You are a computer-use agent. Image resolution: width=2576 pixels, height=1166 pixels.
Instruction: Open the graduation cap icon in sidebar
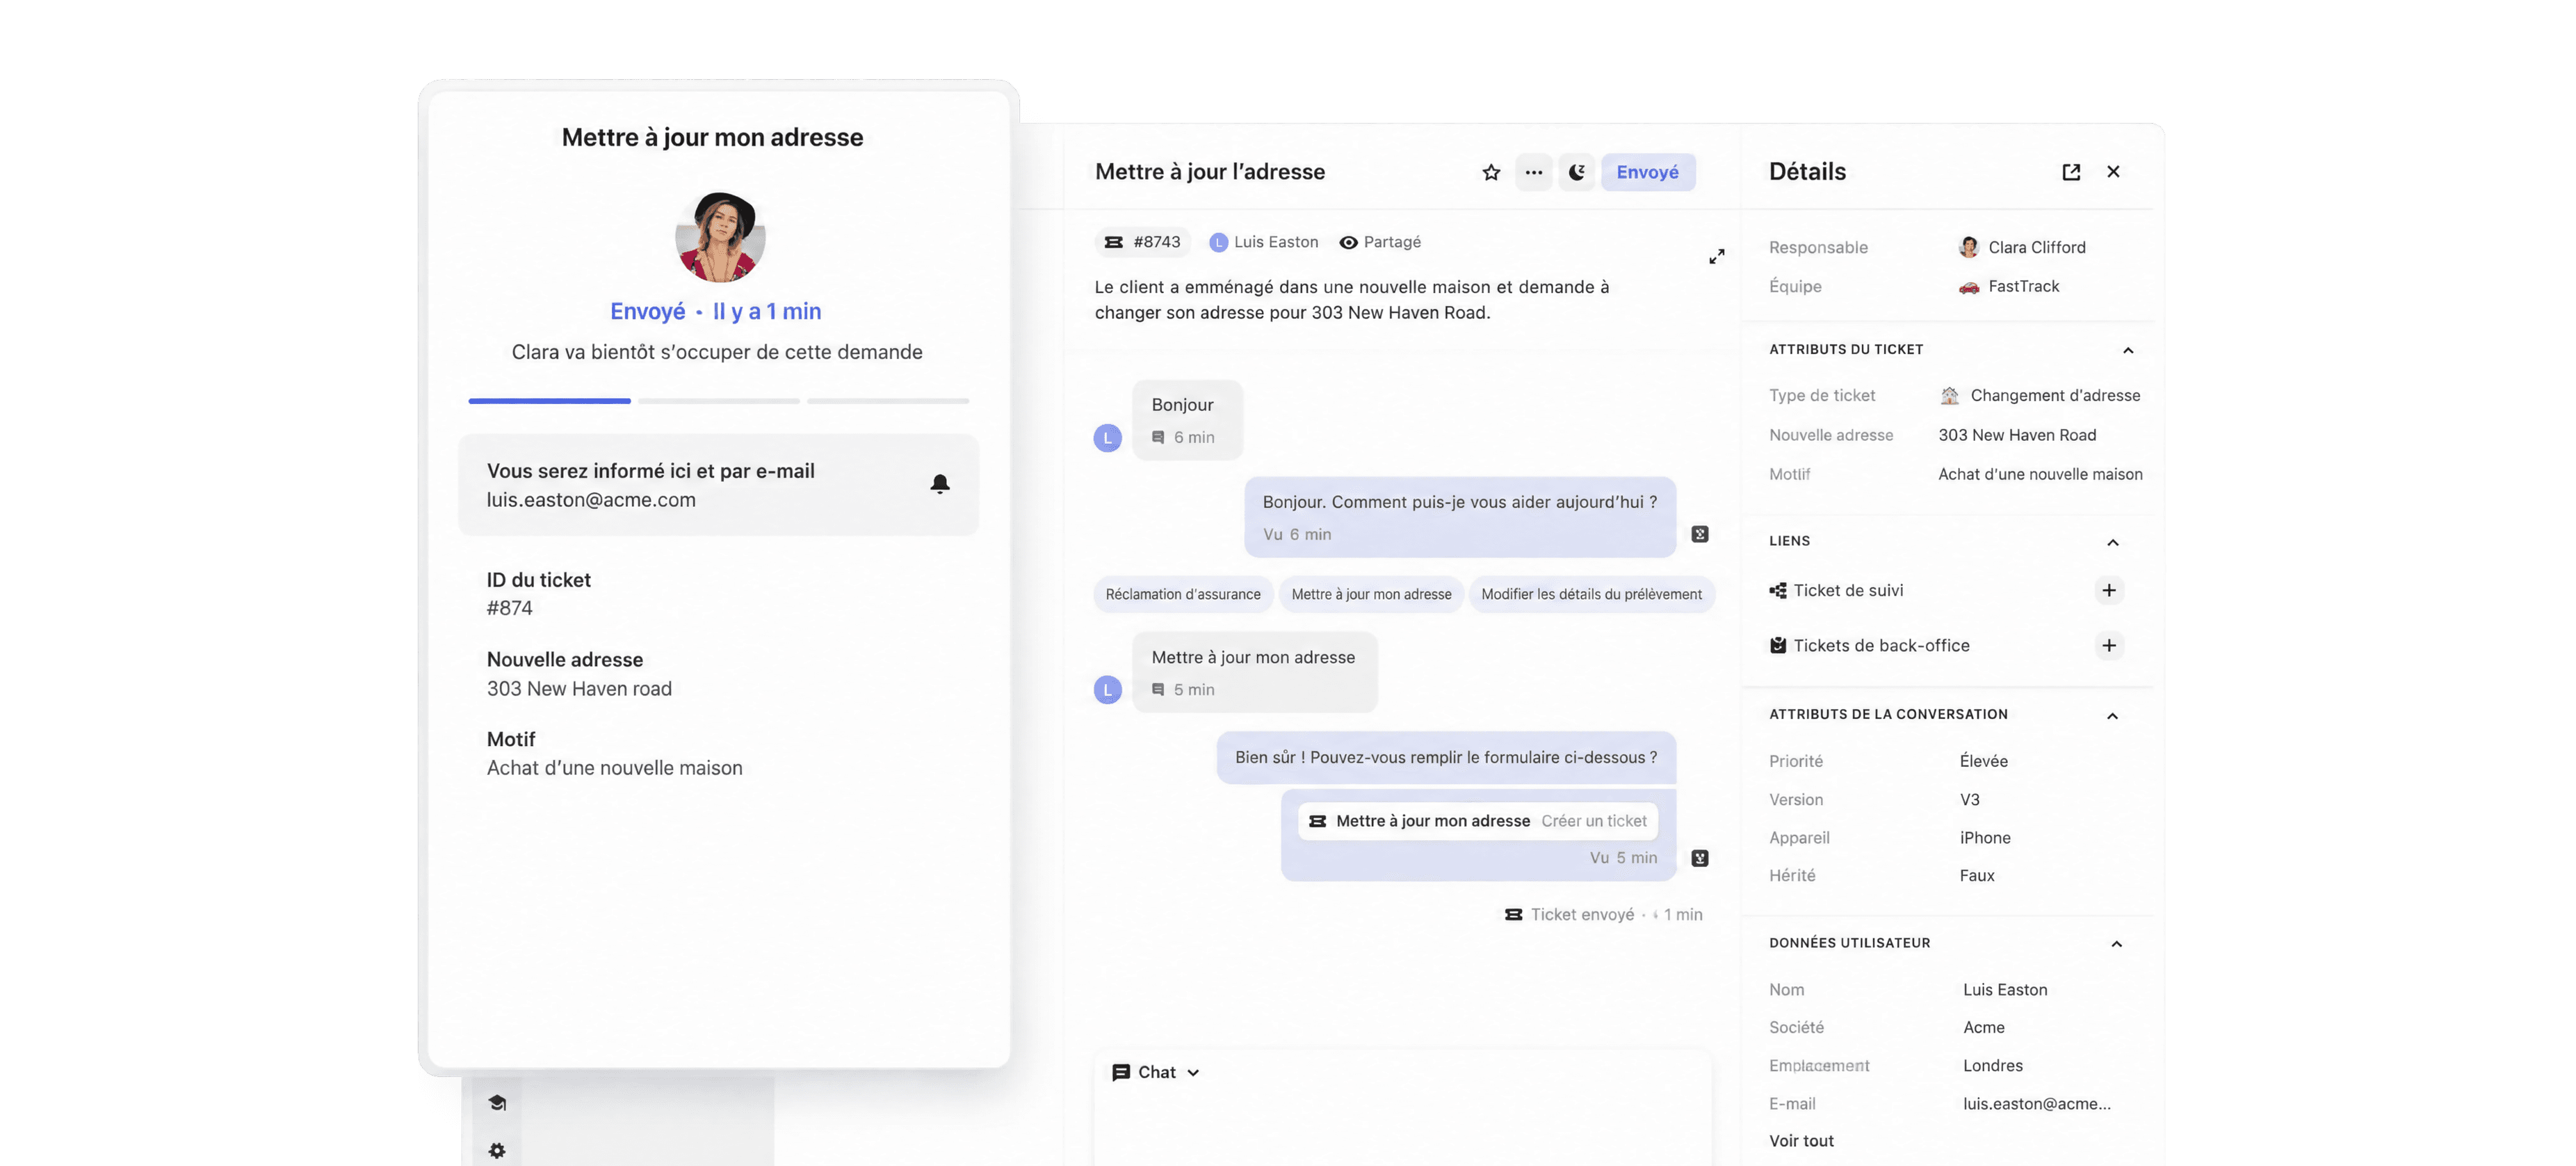[x=497, y=1102]
